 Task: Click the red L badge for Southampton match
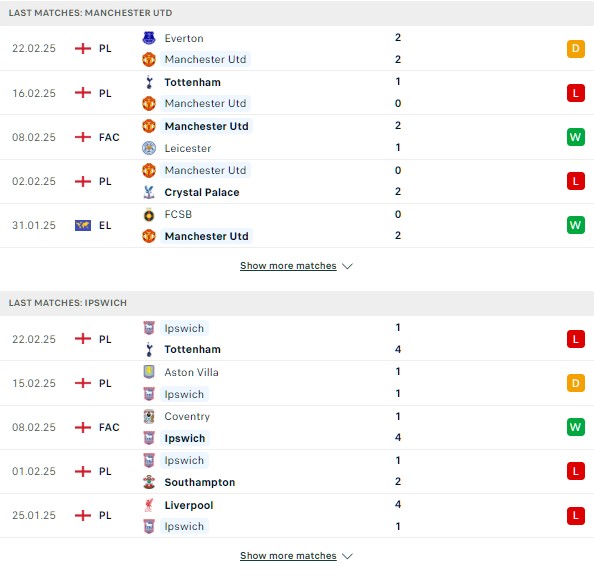[x=575, y=471]
